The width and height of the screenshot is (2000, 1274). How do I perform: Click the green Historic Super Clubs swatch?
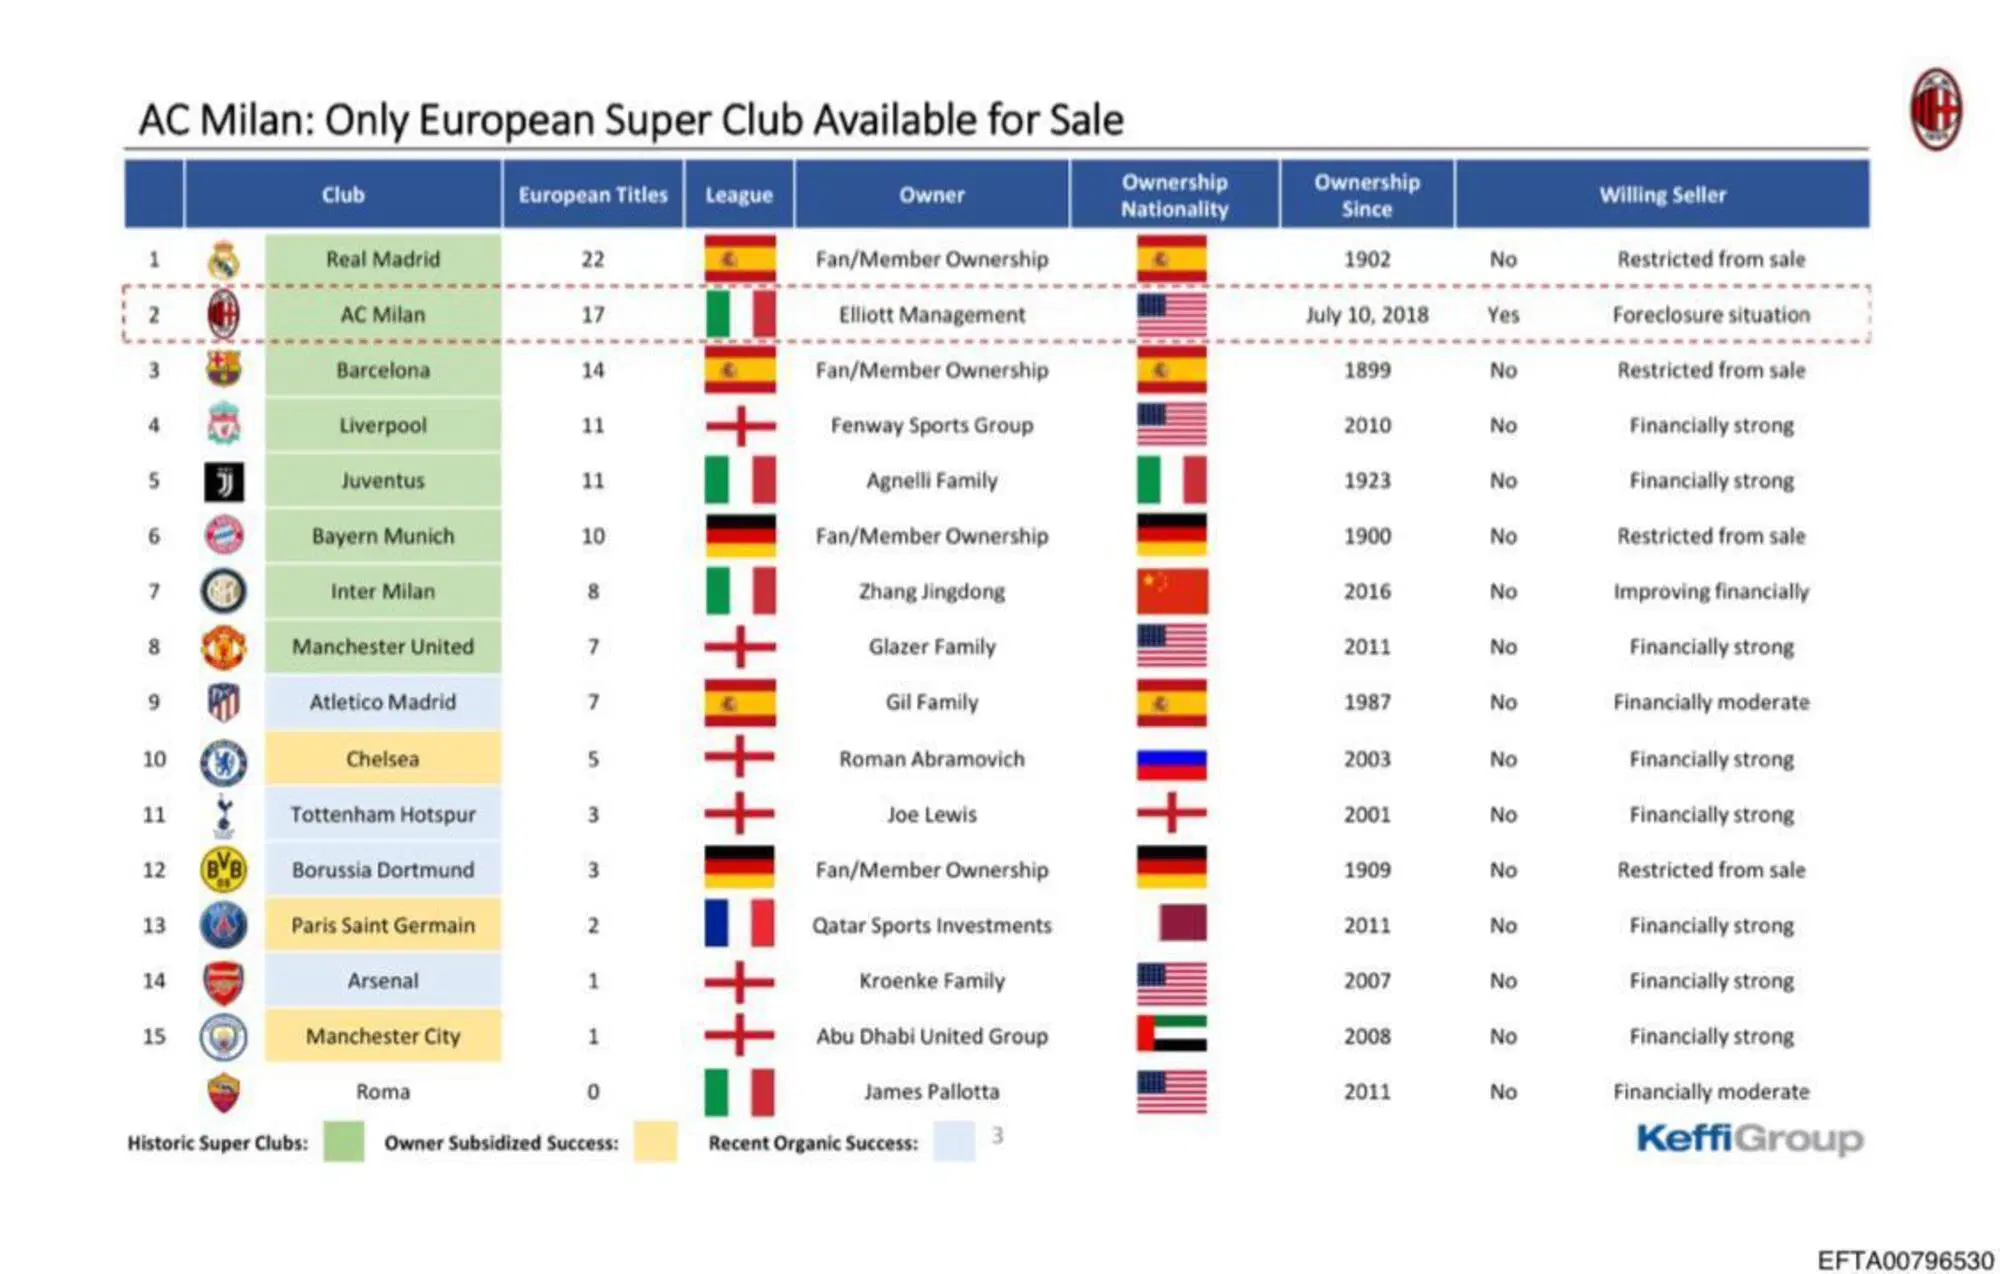pyautogui.click(x=343, y=1142)
